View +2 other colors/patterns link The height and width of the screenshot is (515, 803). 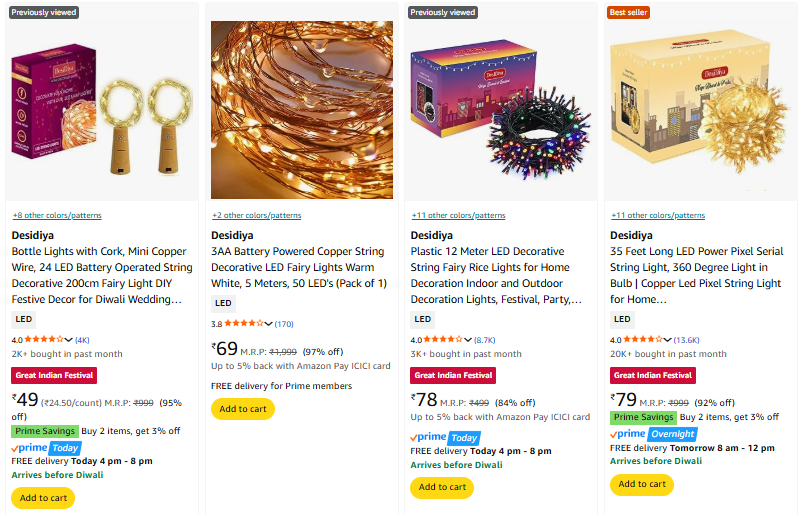[x=256, y=216]
